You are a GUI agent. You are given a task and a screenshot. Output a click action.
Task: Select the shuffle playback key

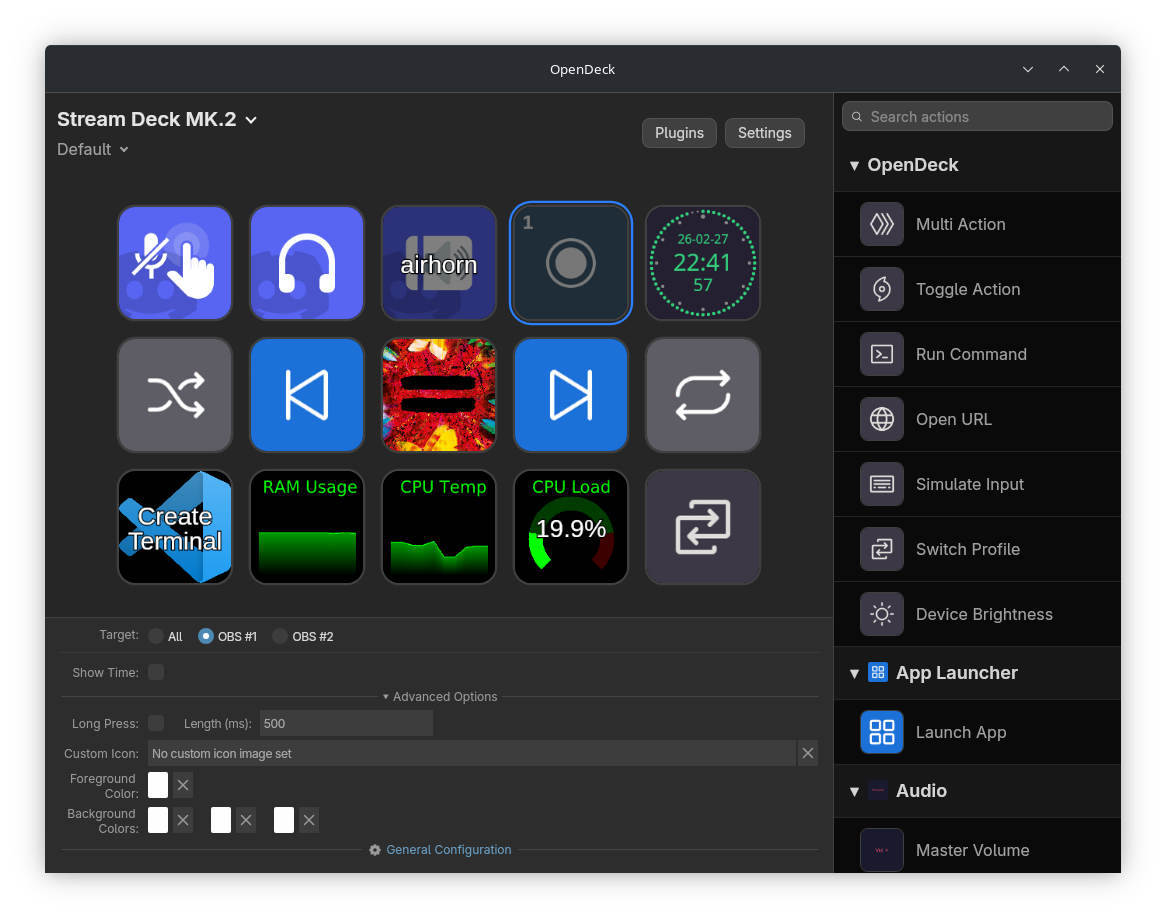pyautogui.click(x=175, y=395)
